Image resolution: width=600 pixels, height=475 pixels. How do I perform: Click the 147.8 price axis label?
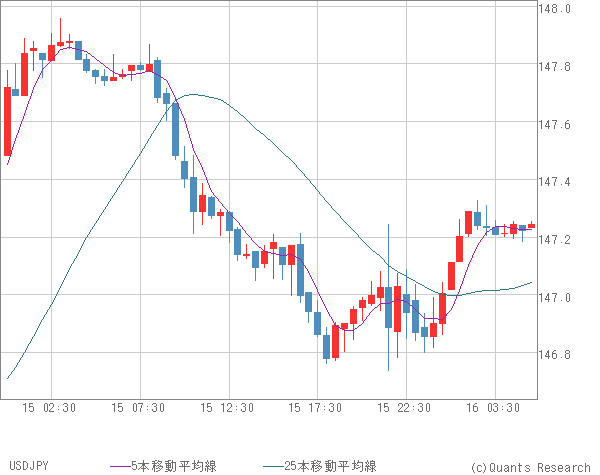click(x=554, y=67)
